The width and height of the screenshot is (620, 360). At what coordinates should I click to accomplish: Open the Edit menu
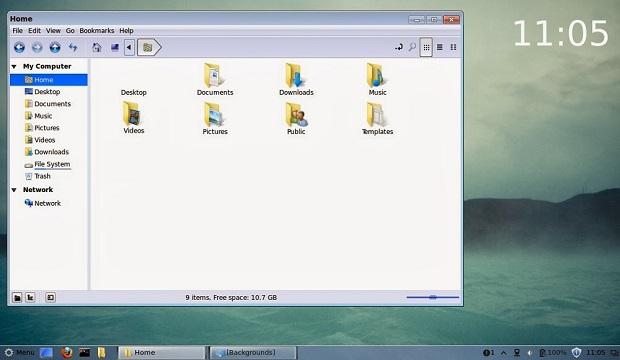coord(34,30)
